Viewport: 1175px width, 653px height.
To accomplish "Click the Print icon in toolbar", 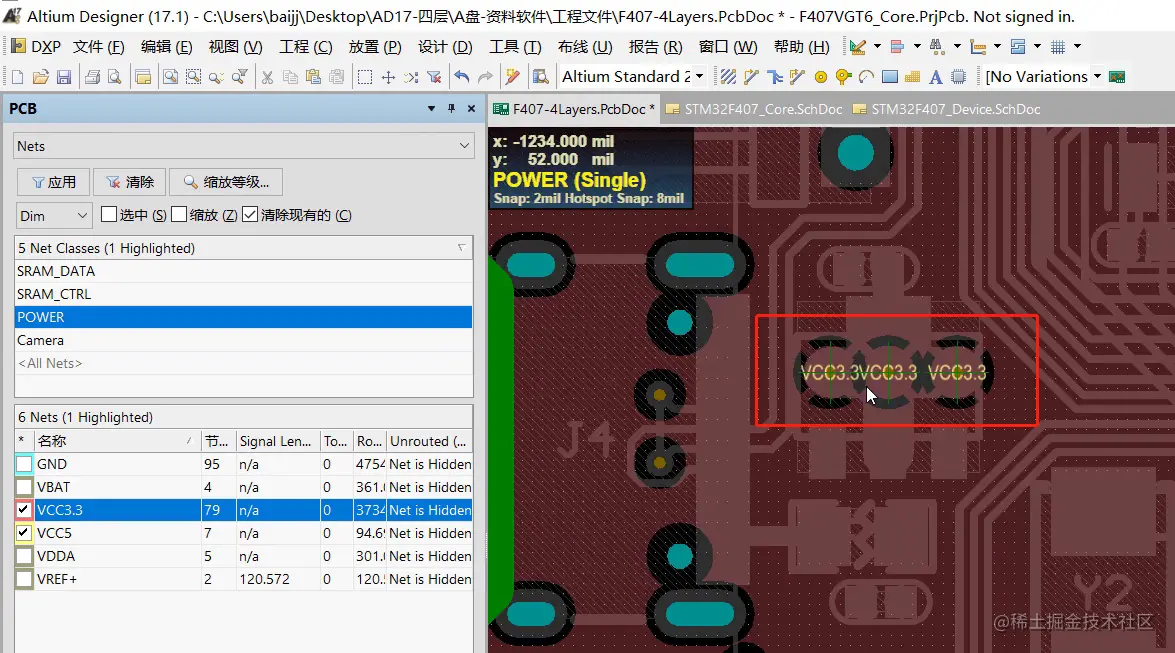I will tap(92, 76).
